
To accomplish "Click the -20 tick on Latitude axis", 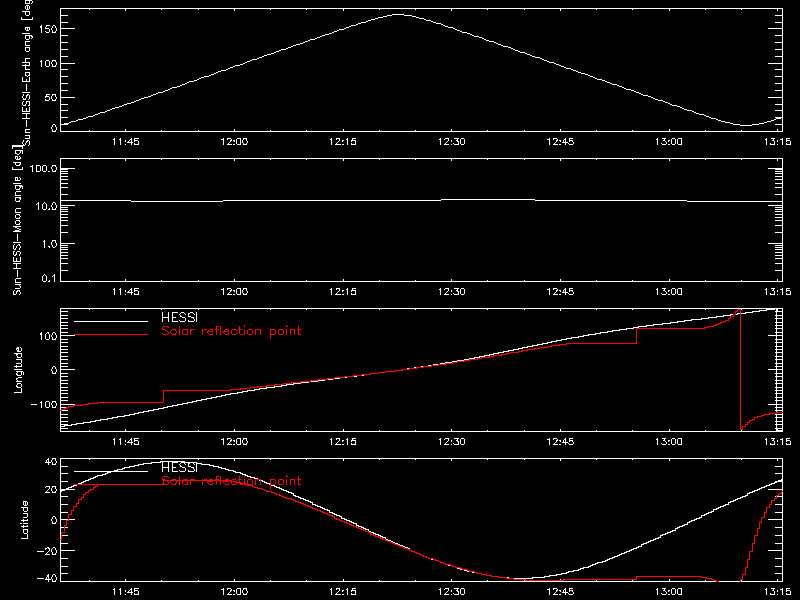I will coord(47,551).
